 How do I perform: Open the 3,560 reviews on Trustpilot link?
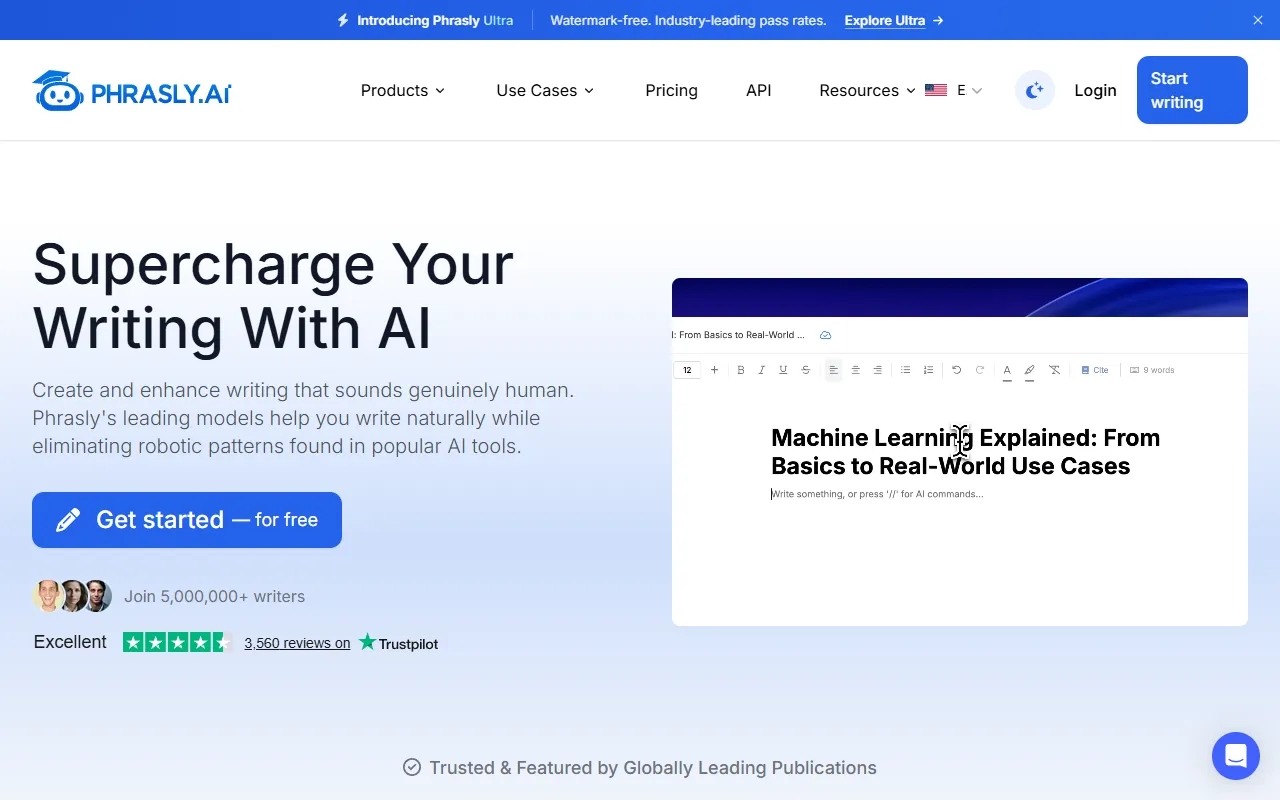pos(341,643)
